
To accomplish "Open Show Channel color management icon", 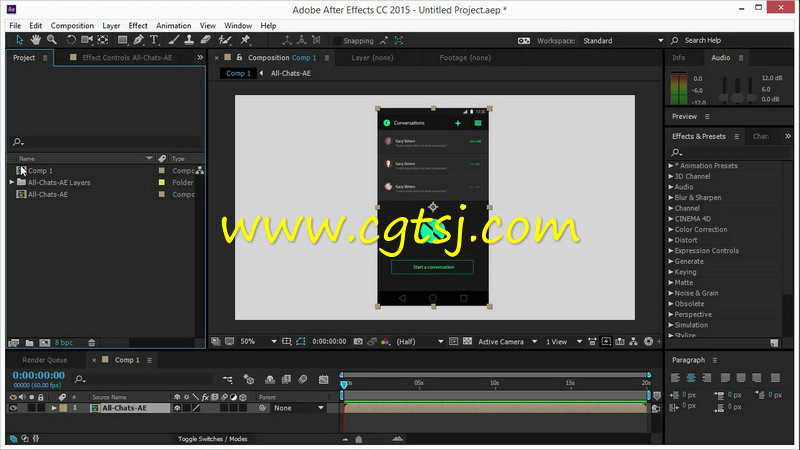I will (x=385, y=341).
